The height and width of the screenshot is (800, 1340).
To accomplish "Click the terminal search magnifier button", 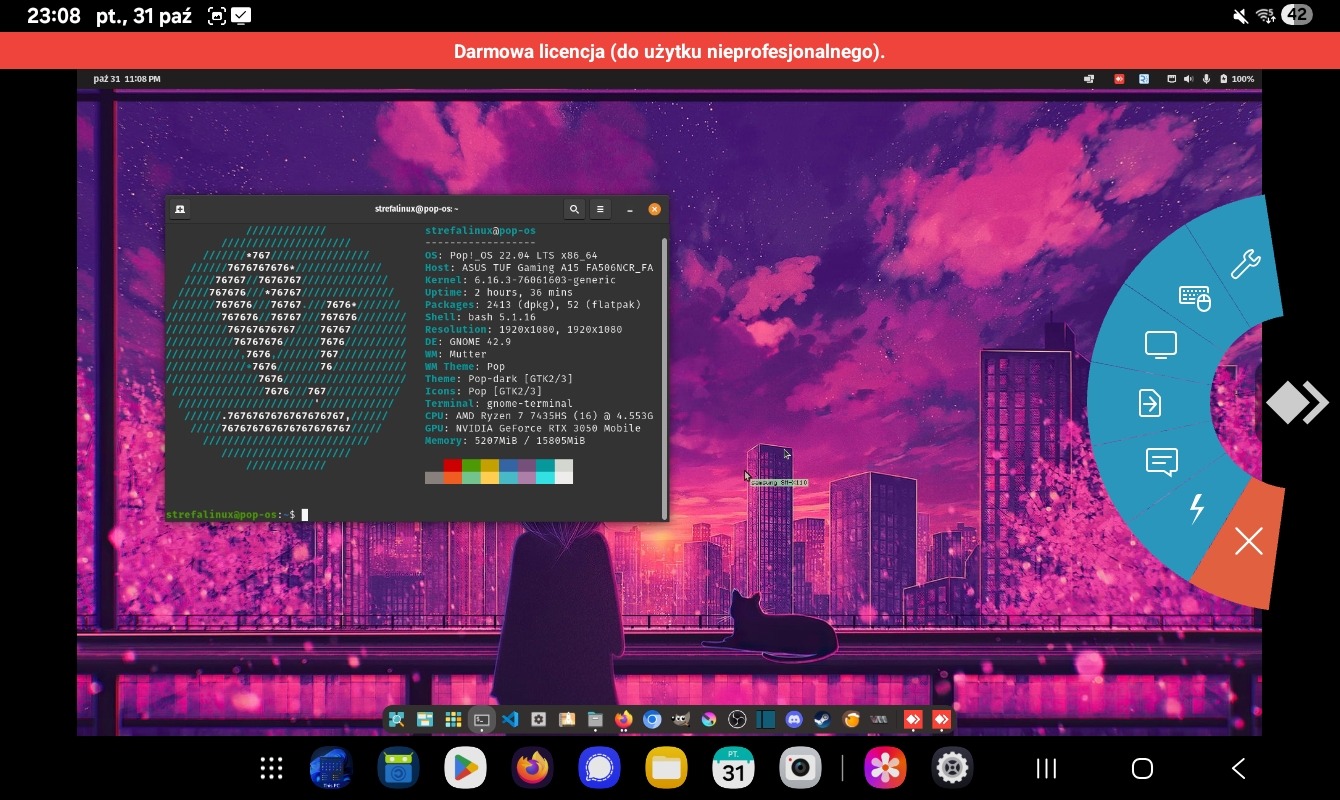I will click(x=574, y=209).
